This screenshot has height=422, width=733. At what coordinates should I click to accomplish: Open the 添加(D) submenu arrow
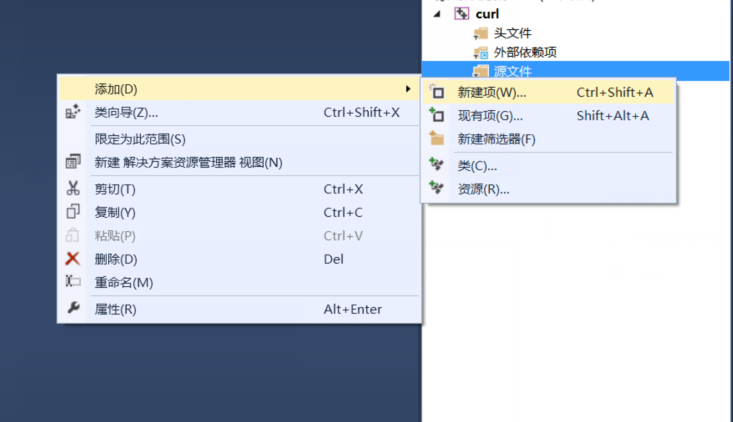pyautogui.click(x=408, y=88)
